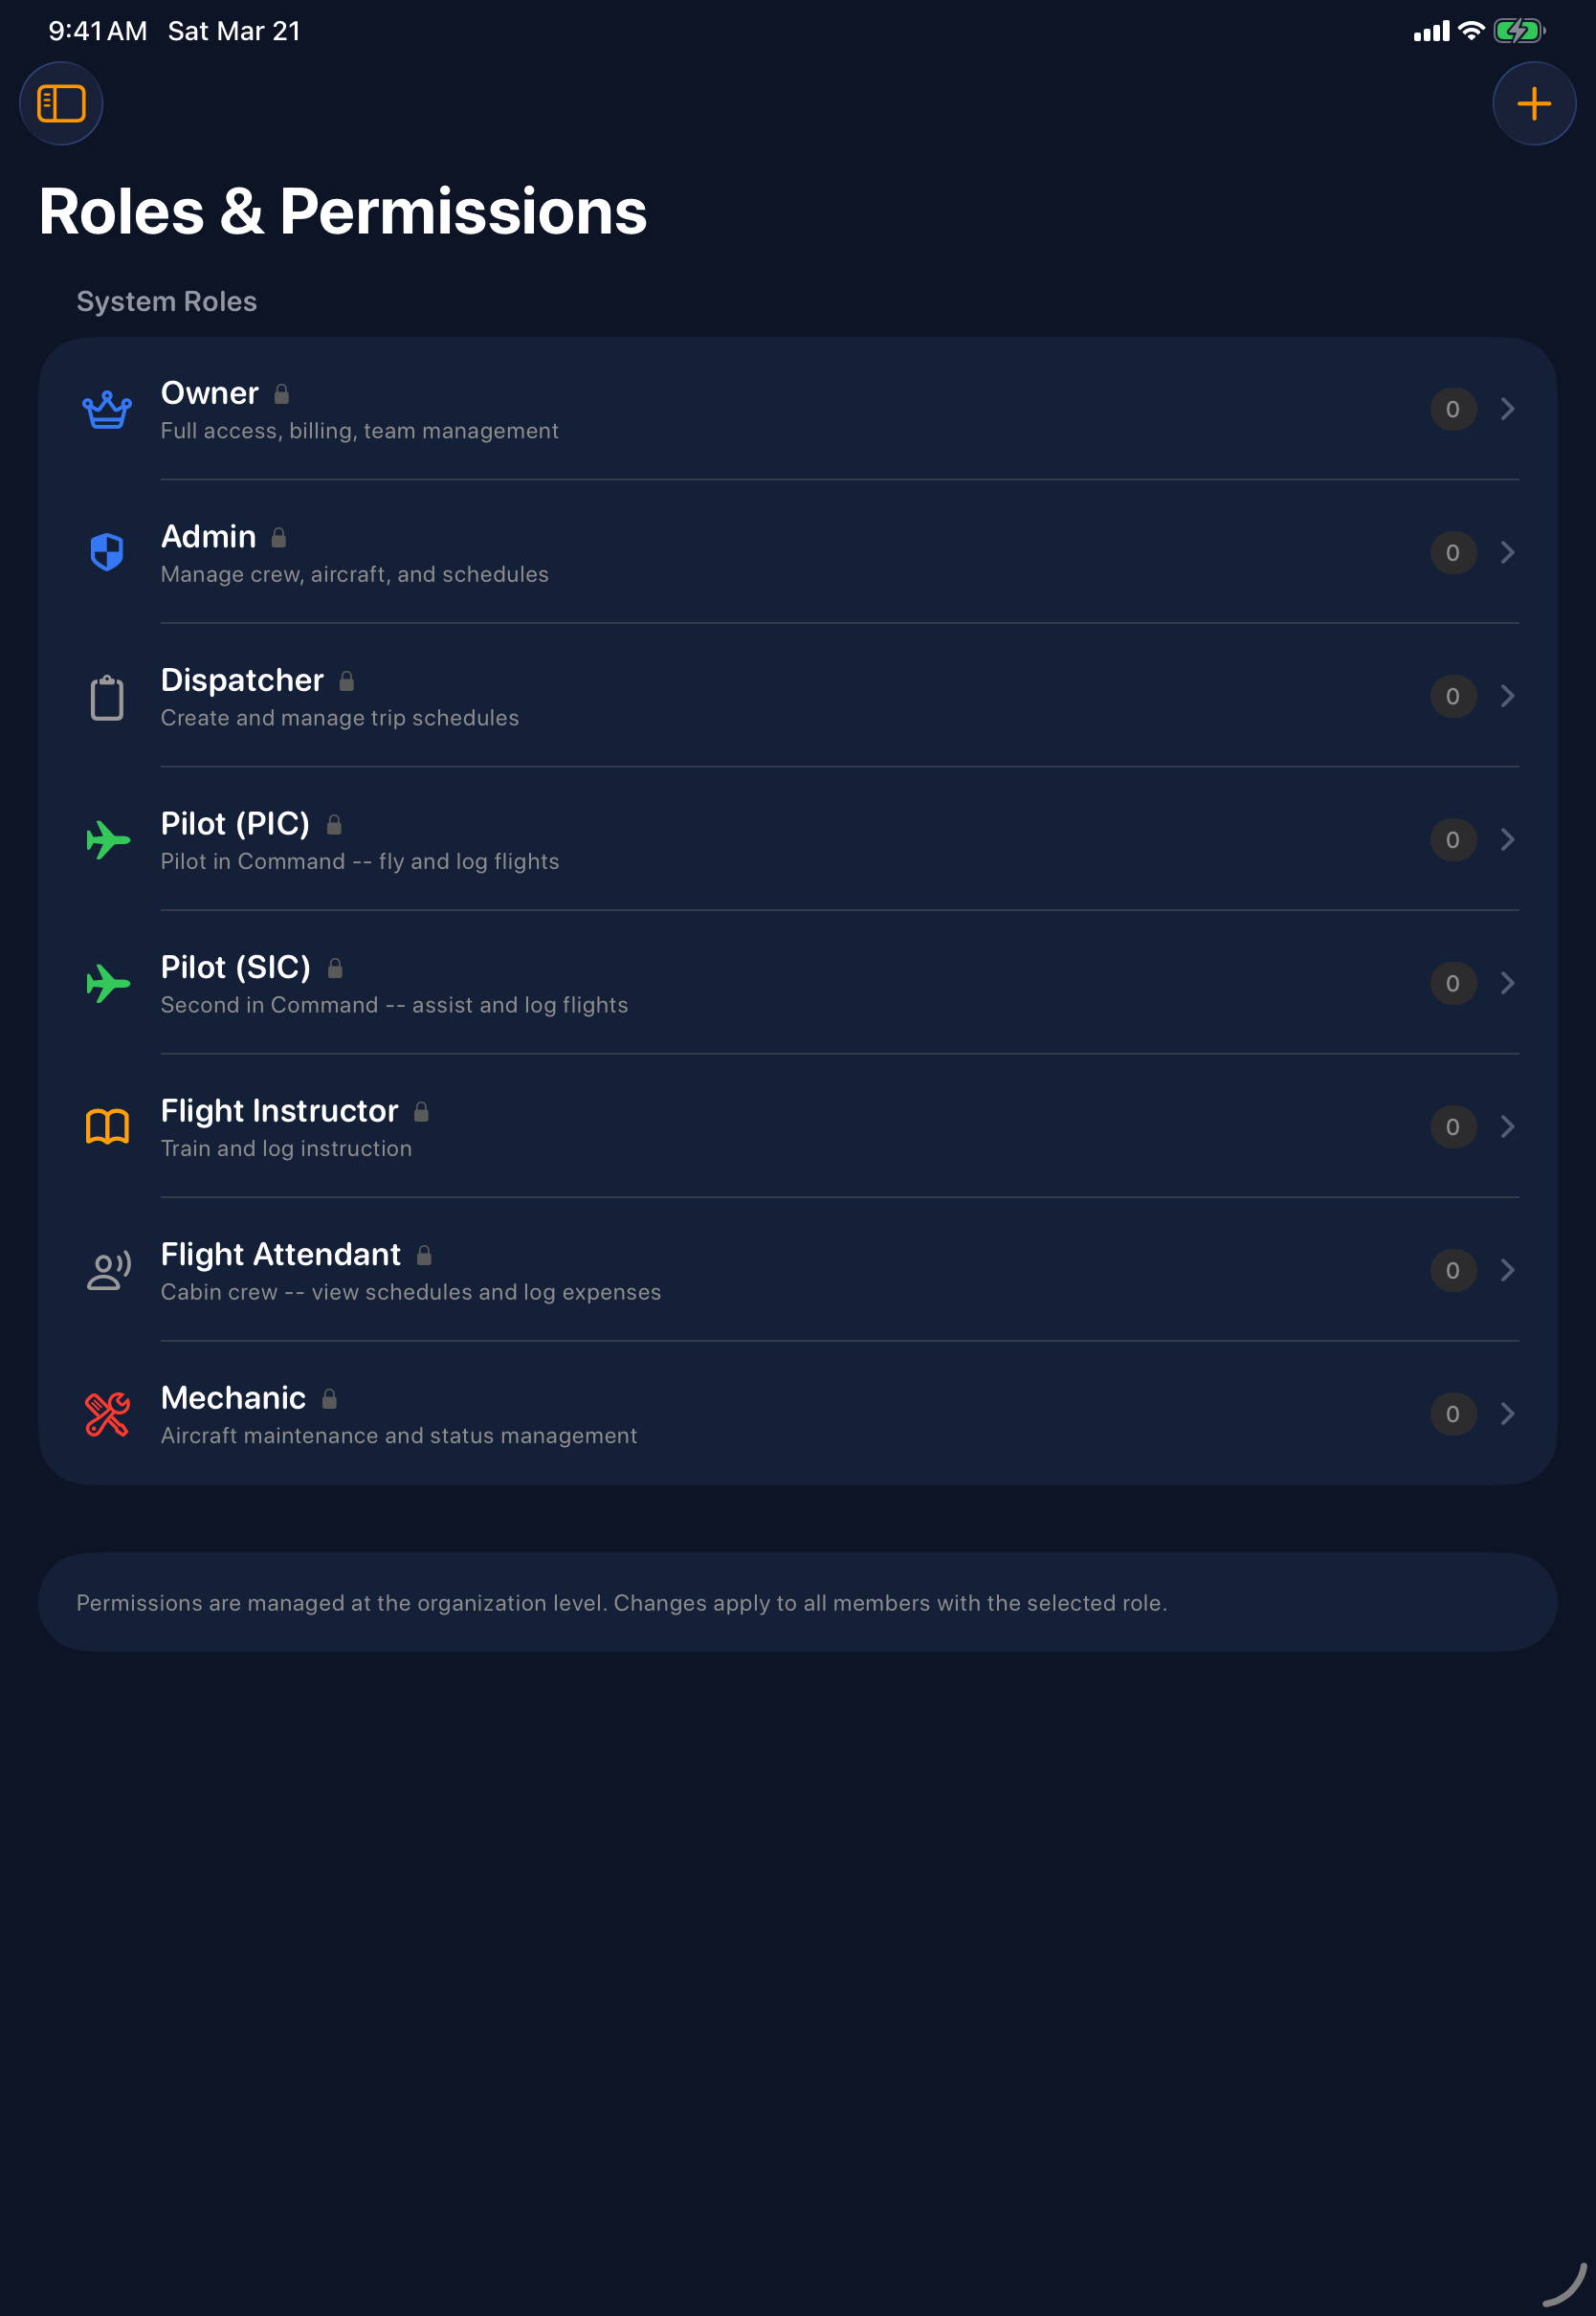Screen dimensions: 1596x2316
Task: Select the crown icon for Owner role
Action: 107,408
